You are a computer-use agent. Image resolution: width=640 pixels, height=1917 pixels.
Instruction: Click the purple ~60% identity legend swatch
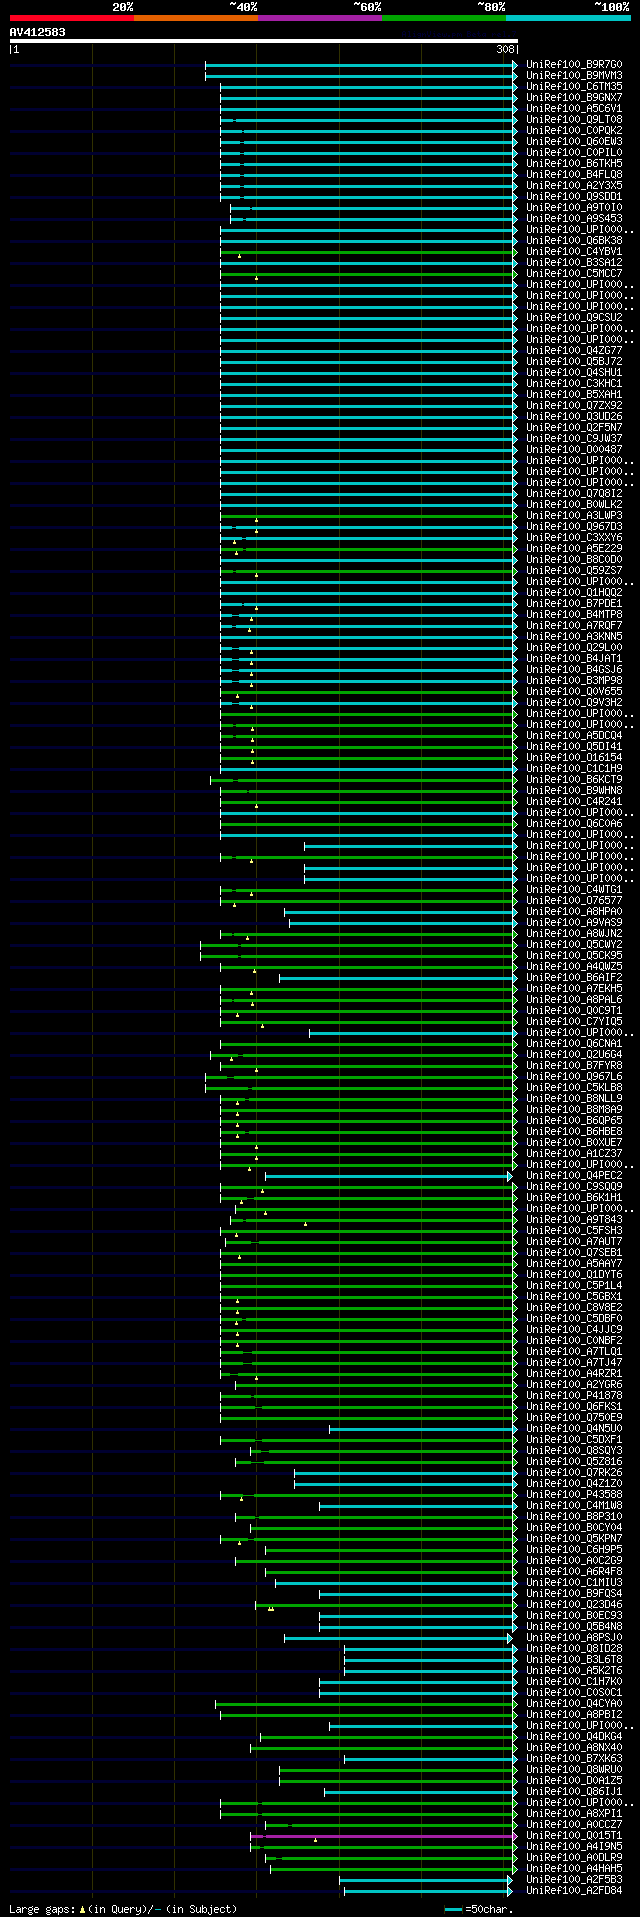pyautogui.click(x=319, y=18)
